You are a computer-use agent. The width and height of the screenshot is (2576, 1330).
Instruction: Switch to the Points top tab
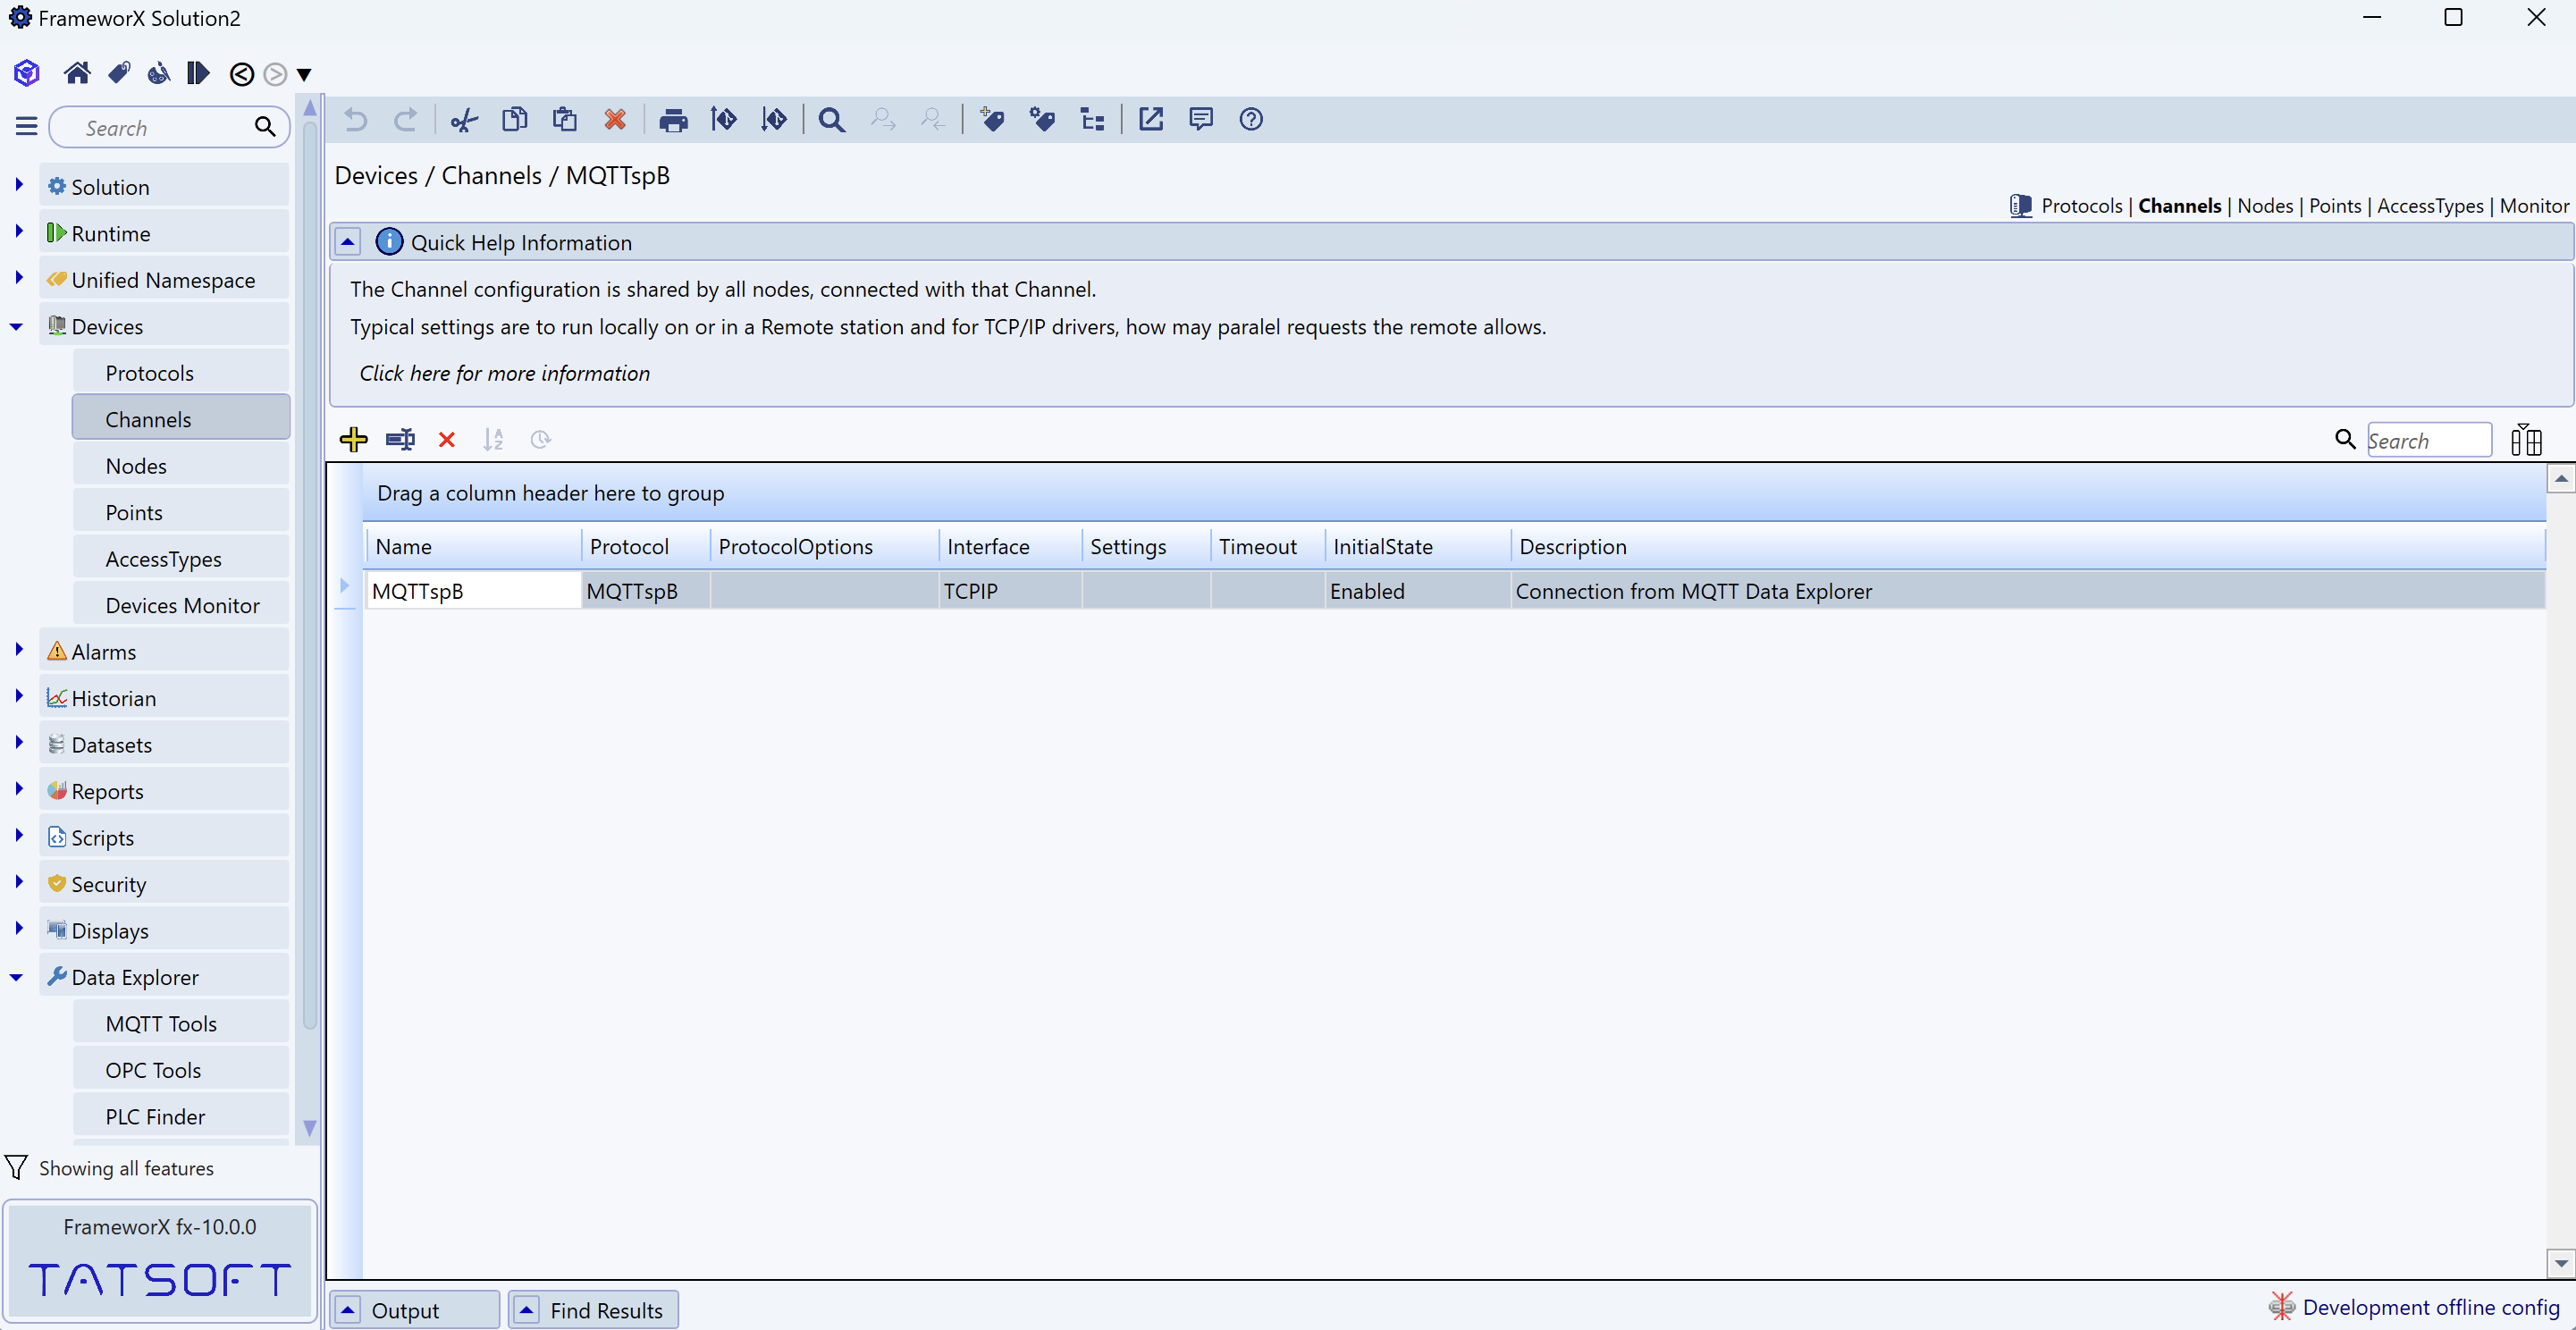click(2335, 206)
